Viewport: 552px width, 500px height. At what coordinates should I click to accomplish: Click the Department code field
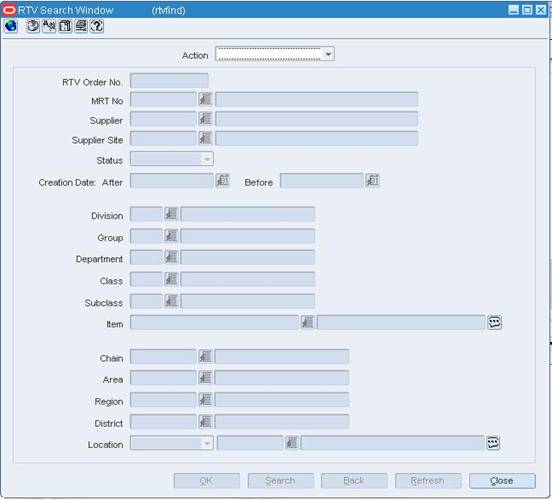[146, 257]
